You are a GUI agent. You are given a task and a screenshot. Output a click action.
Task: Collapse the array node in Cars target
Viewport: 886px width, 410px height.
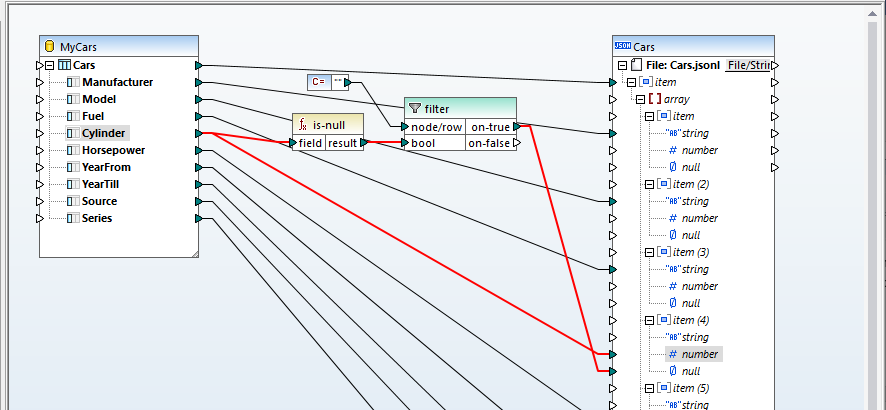(640, 99)
